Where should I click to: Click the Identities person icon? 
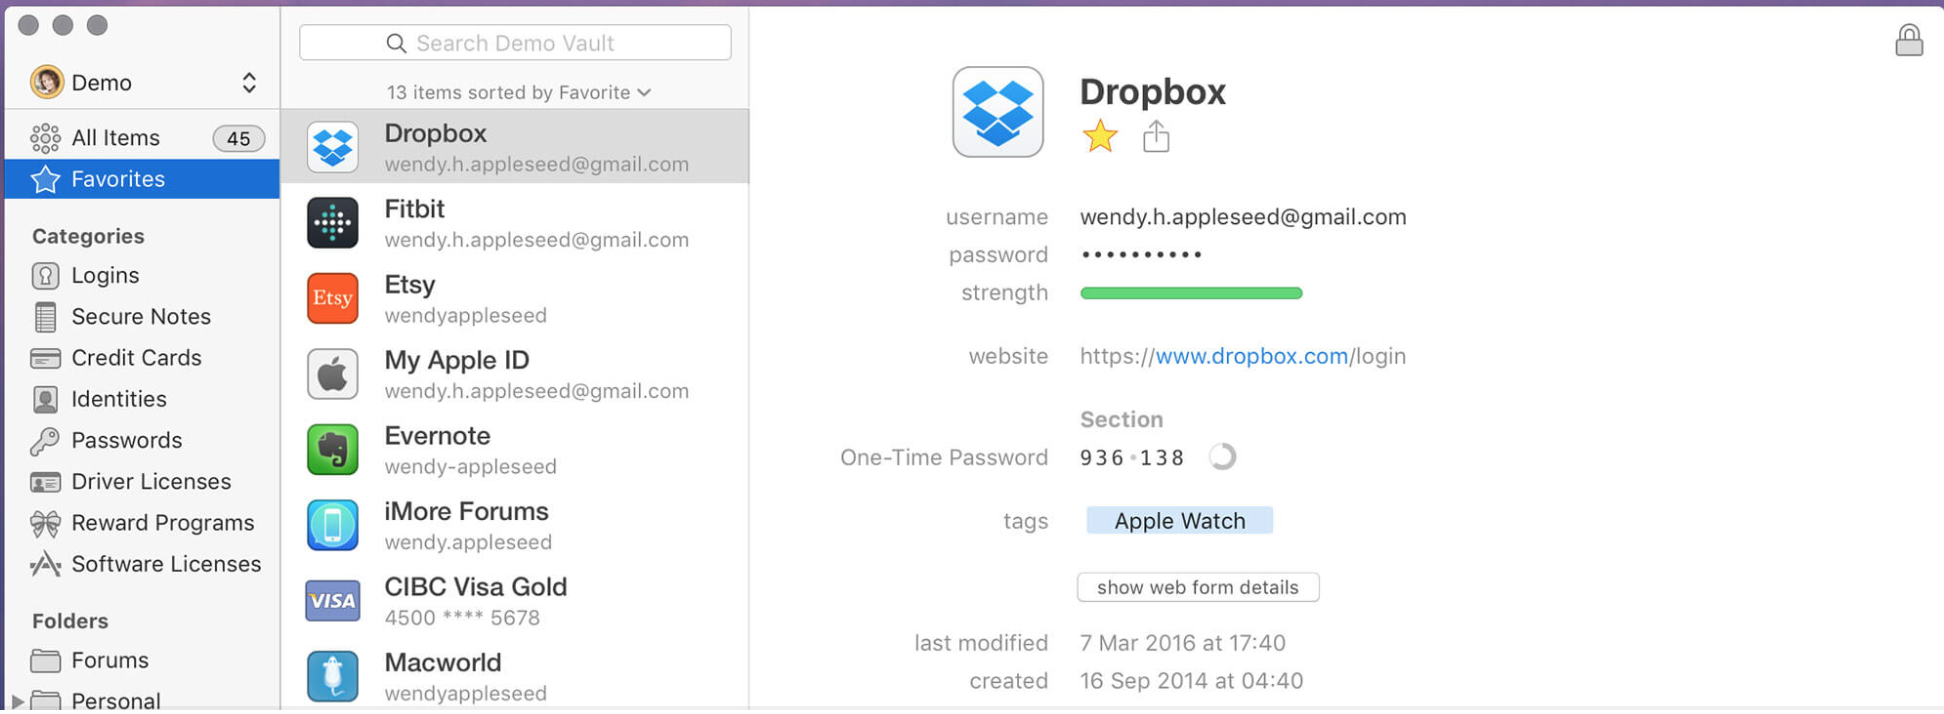click(45, 399)
